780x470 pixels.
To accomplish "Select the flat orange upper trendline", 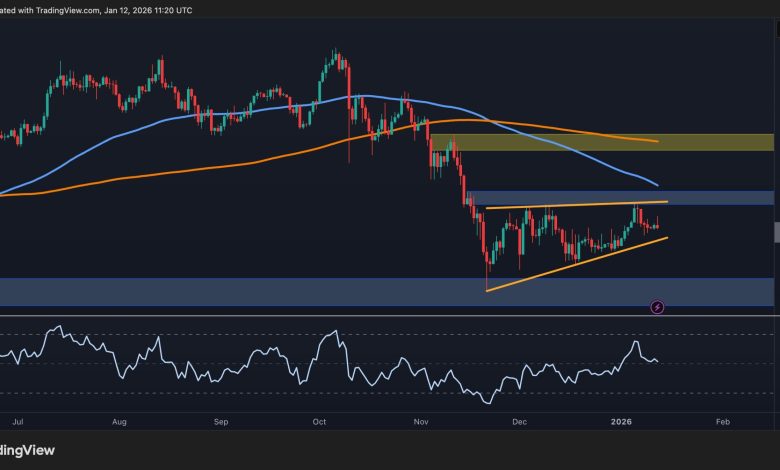I will pos(570,205).
